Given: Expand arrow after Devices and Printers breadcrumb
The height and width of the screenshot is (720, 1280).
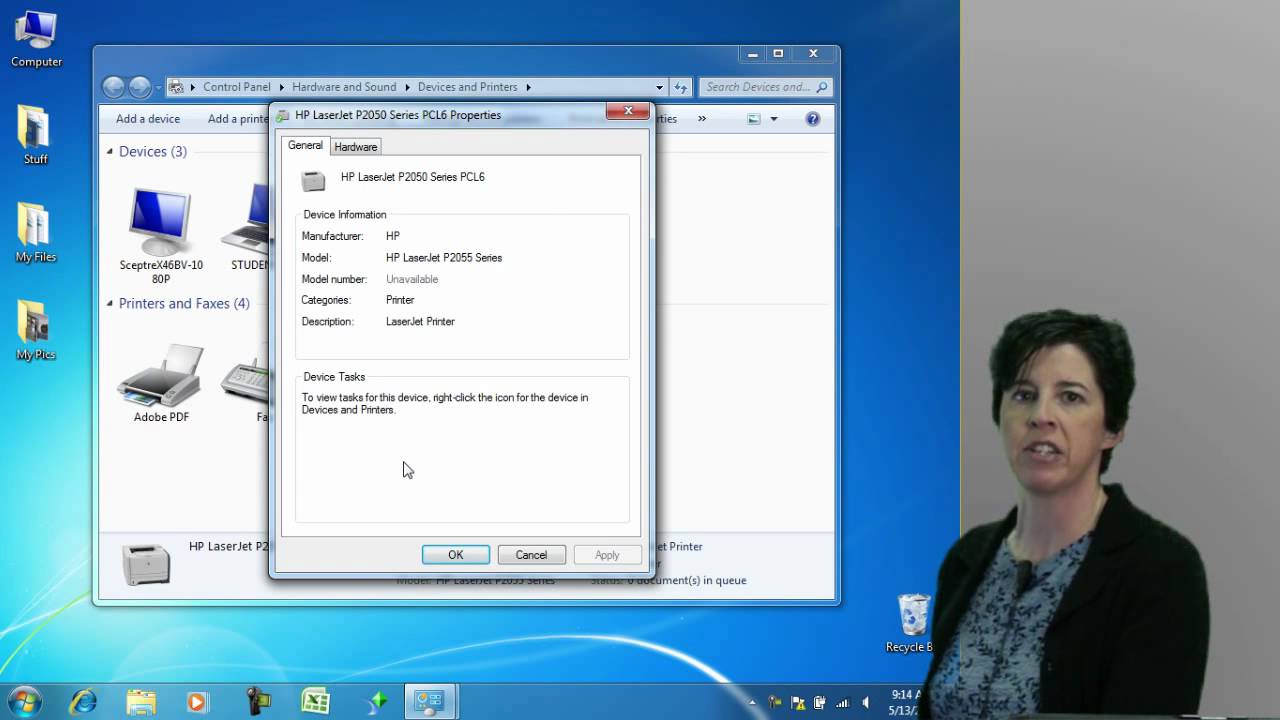Looking at the screenshot, I should tap(528, 87).
